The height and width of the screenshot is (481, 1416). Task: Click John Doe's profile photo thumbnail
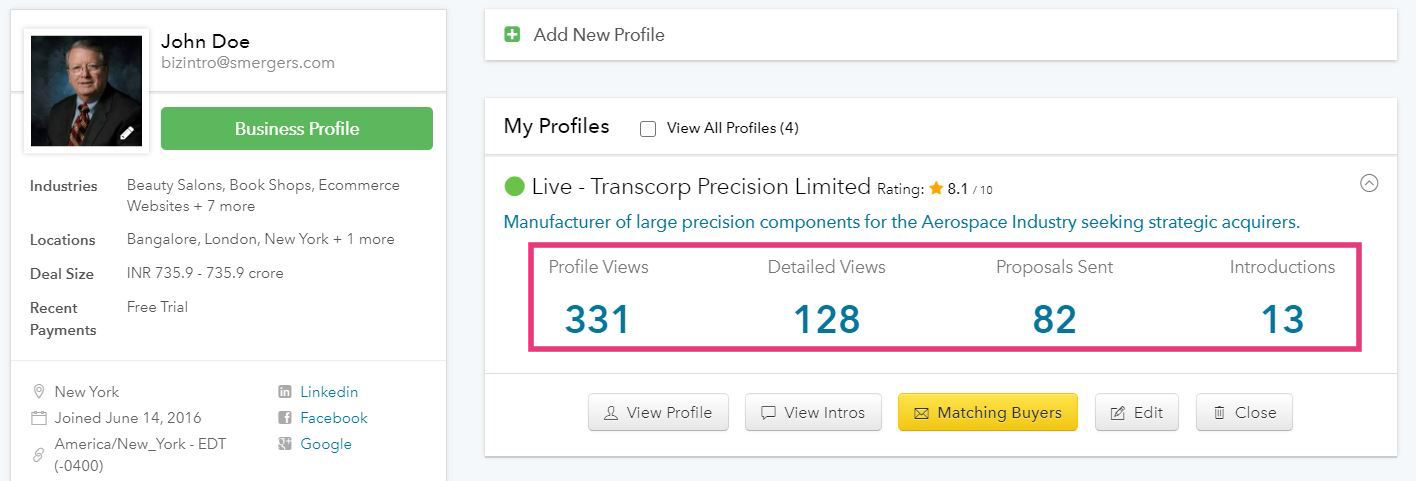(87, 91)
